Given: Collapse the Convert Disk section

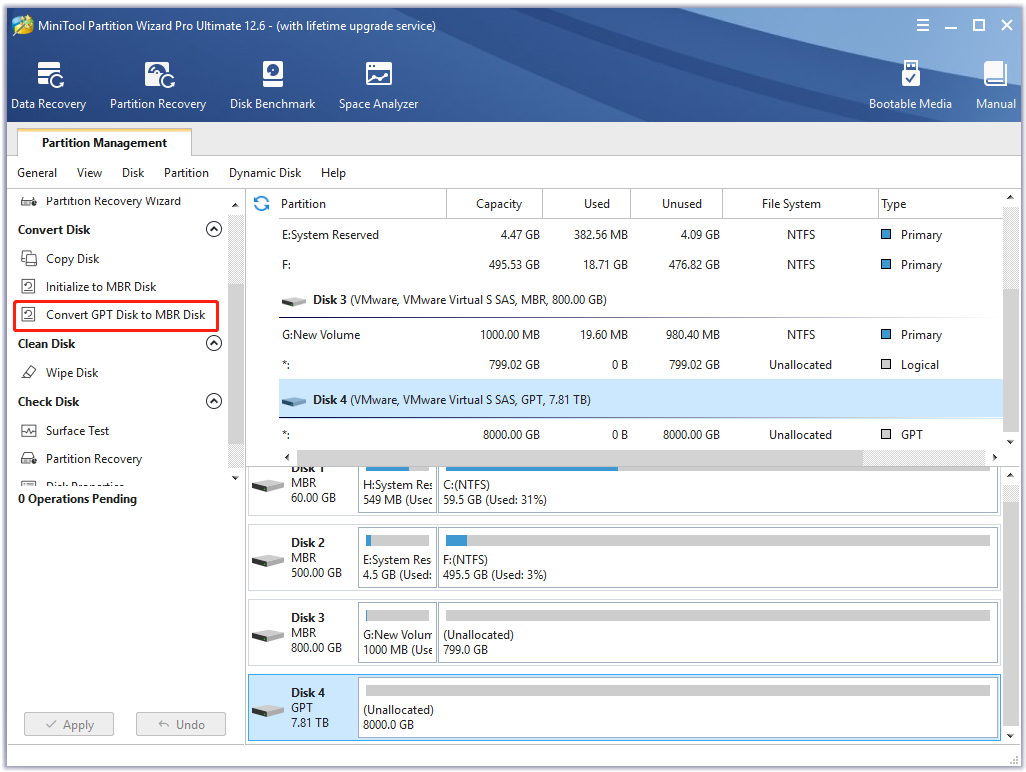Looking at the screenshot, I should pos(214,229).
